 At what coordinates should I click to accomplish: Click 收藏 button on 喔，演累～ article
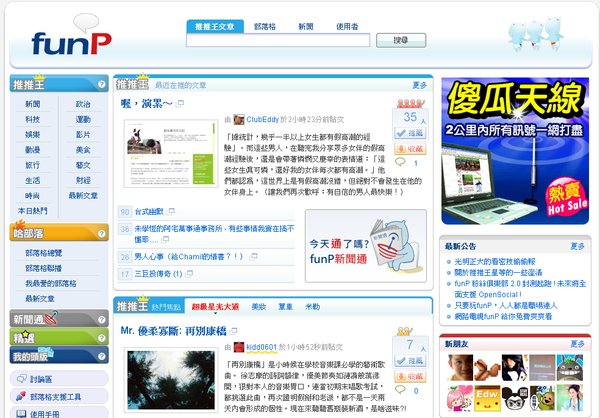pos(410,149)
